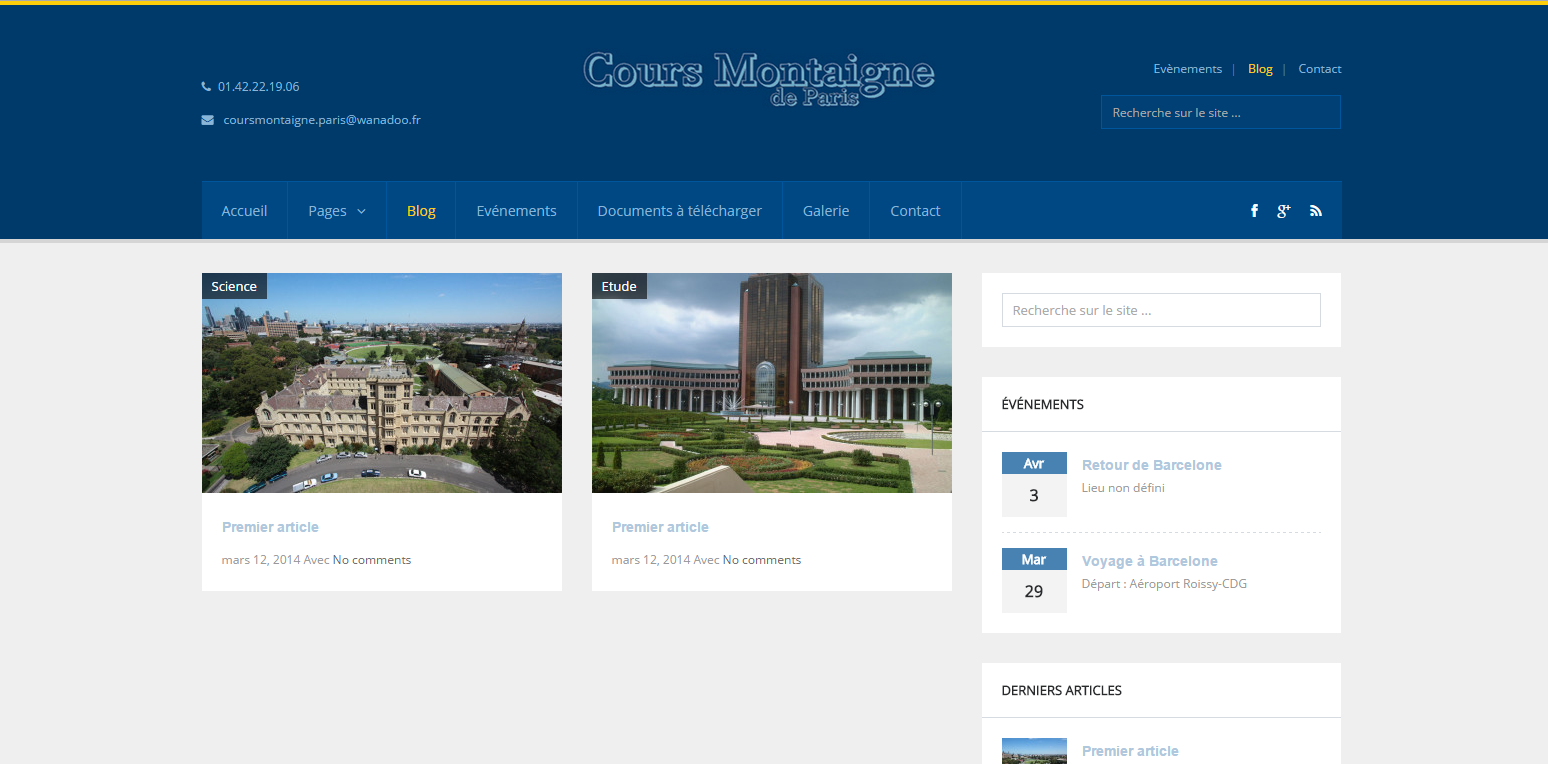
Task: Focus the sidebar search field
Action: pyautogui.click(x=1160, y=310)
